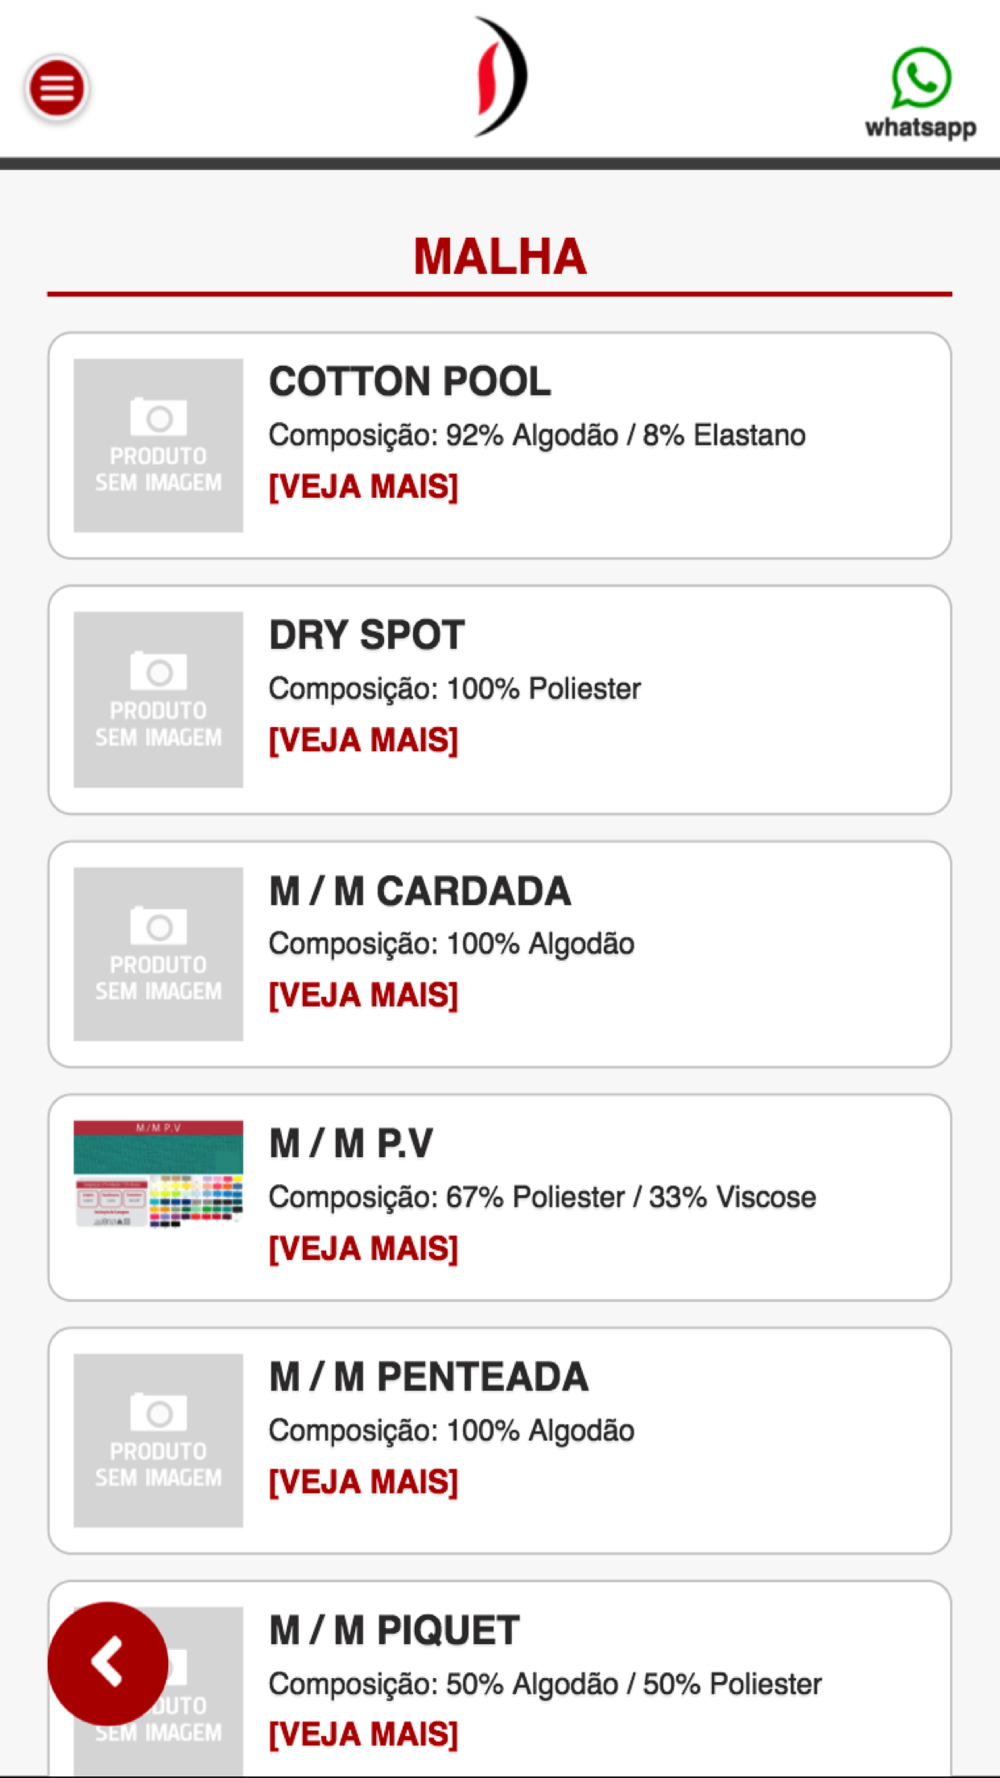Click VEJA MAIS under M / M P.V
This screenshot has width=1000, height=1778.
pyautogui.click(x=363, y=1248)
